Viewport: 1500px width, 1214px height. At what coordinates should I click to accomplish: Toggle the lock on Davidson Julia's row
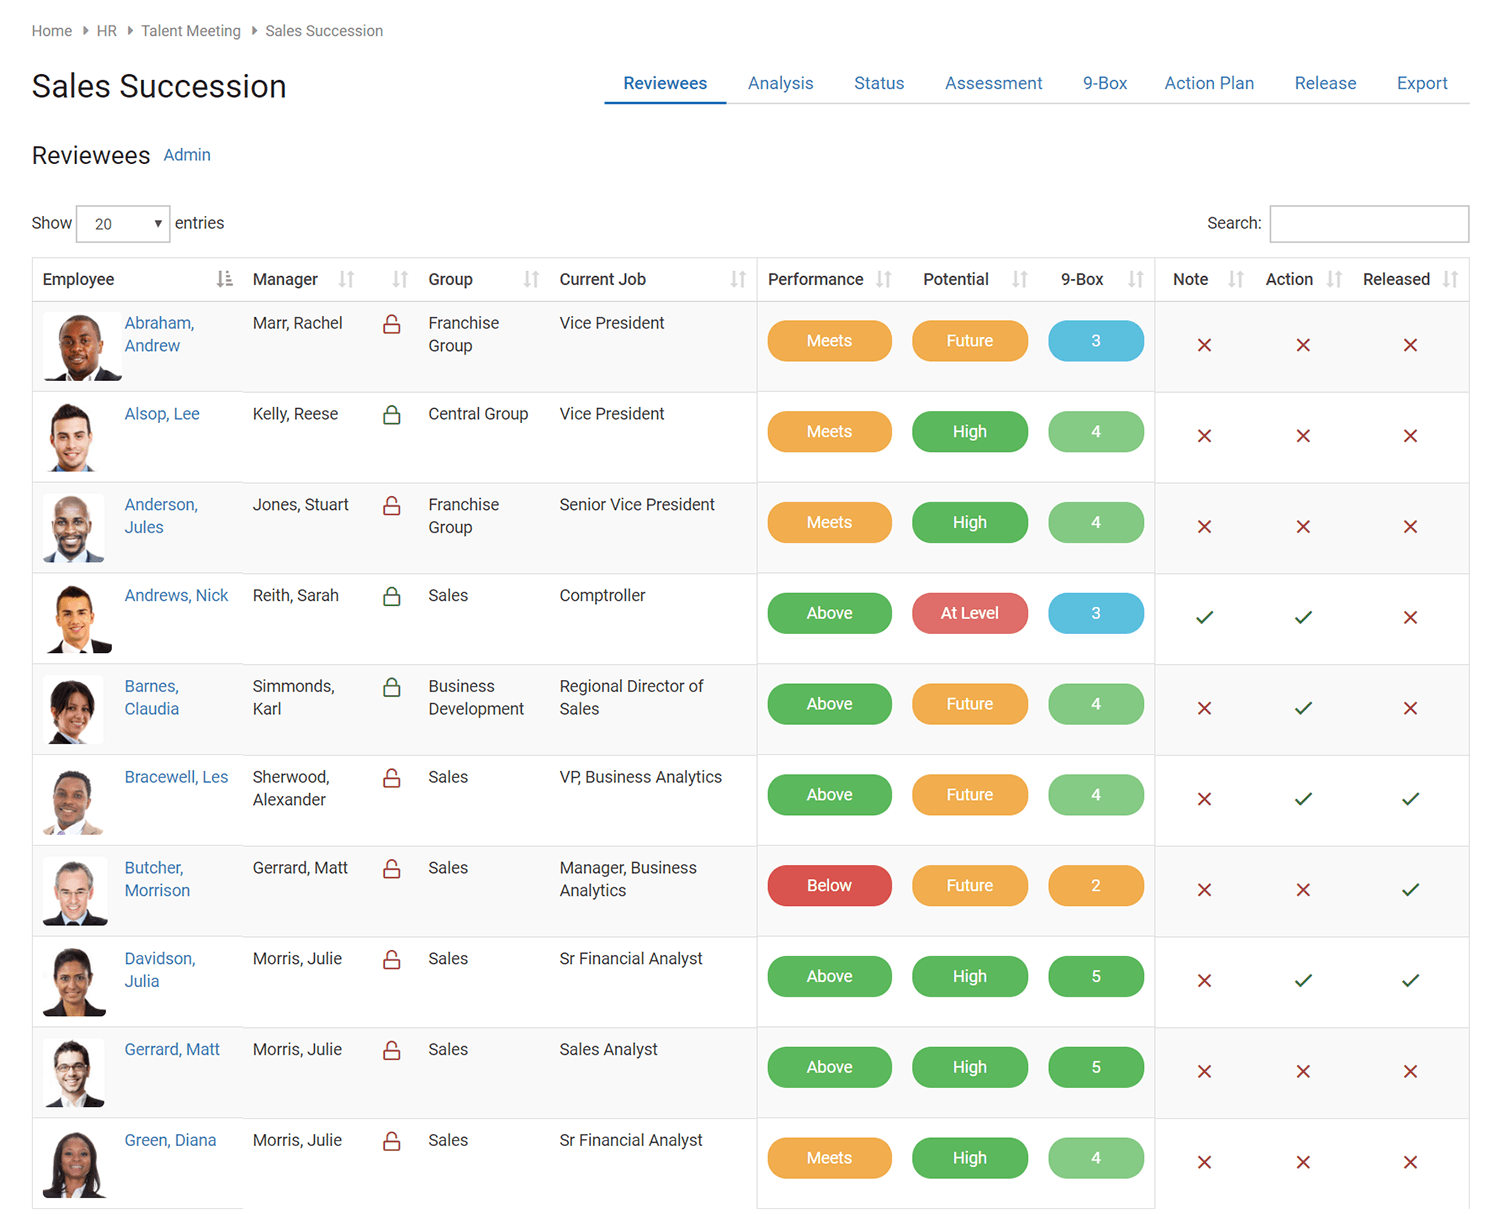(391, 959)
